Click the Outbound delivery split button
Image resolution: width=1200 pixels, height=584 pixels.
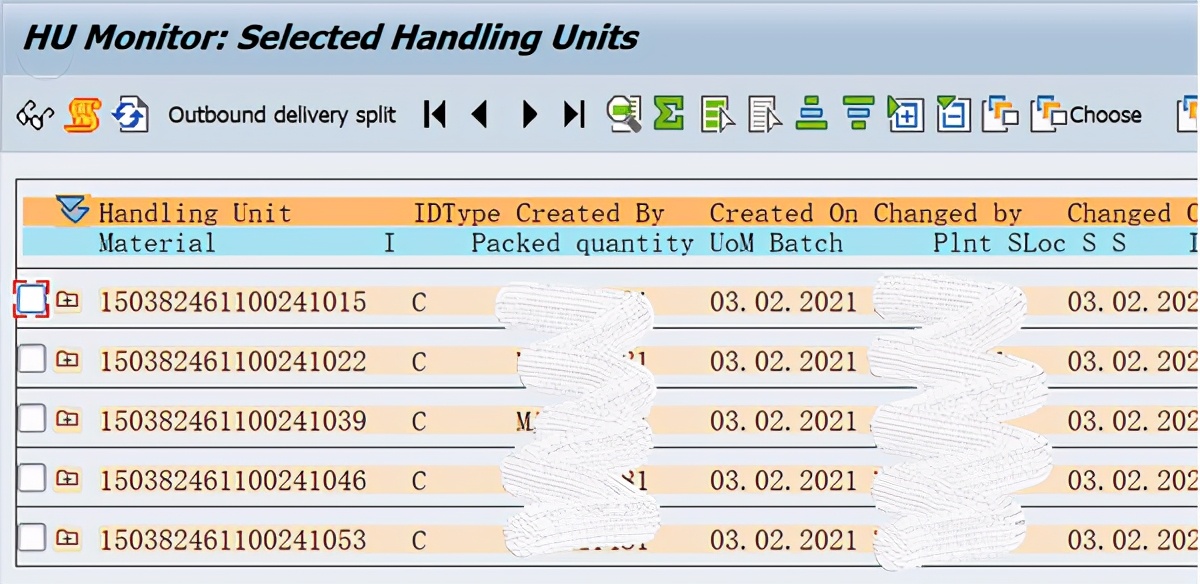coord(282,115)
